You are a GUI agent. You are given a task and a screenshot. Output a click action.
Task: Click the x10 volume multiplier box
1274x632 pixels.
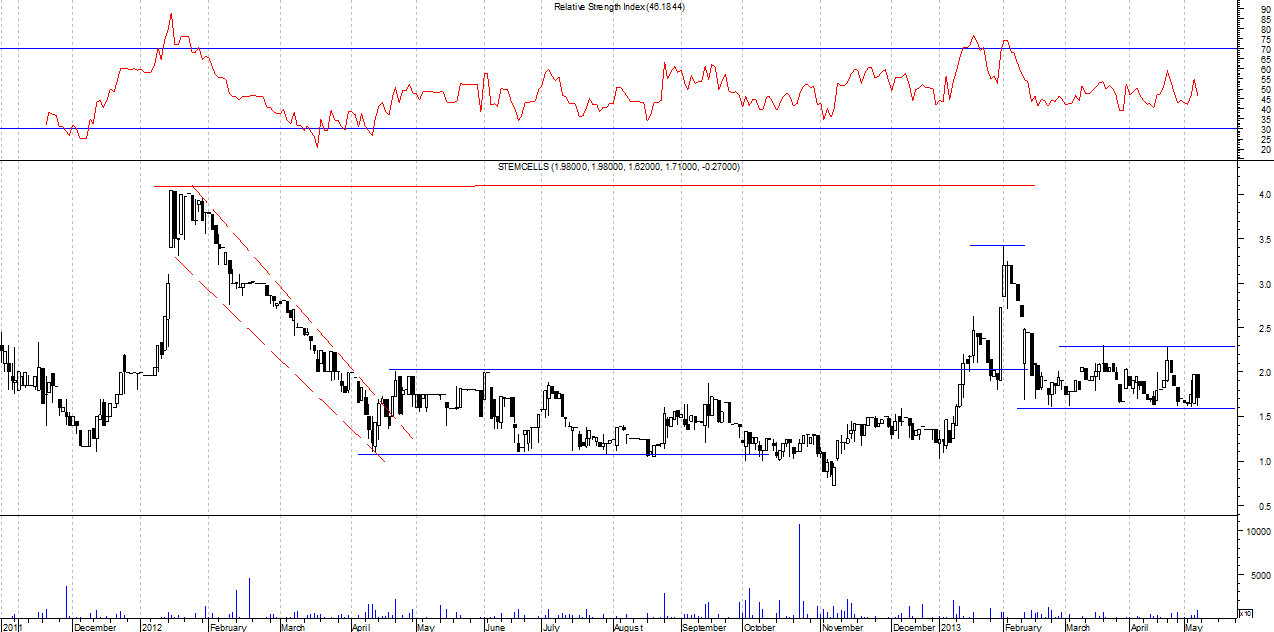point(1245,612)
